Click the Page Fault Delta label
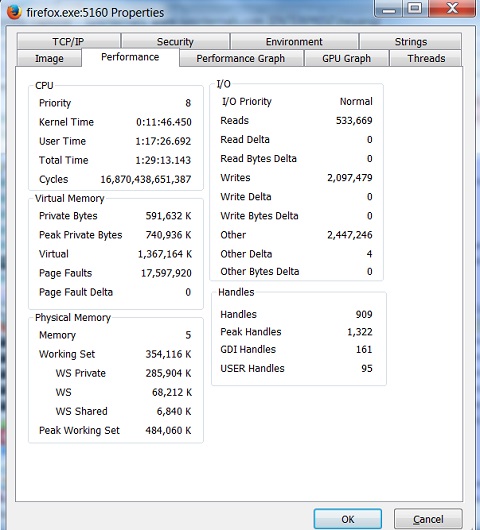This screenshot has height=530, width=480. click(76, 292)
